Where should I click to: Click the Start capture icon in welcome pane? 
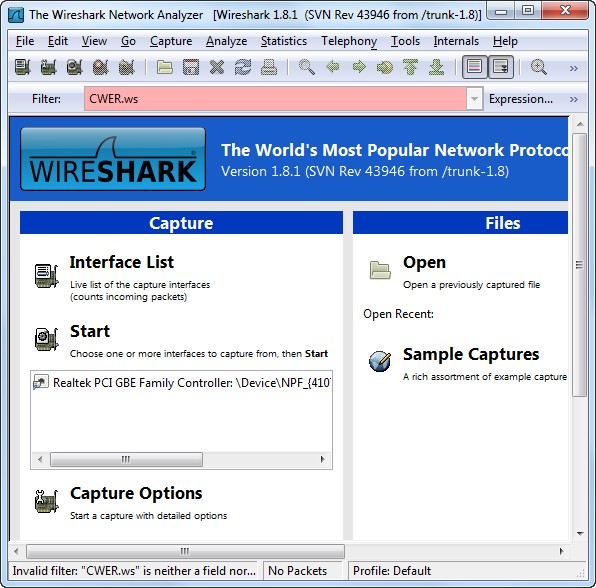[x=46, y=339]
